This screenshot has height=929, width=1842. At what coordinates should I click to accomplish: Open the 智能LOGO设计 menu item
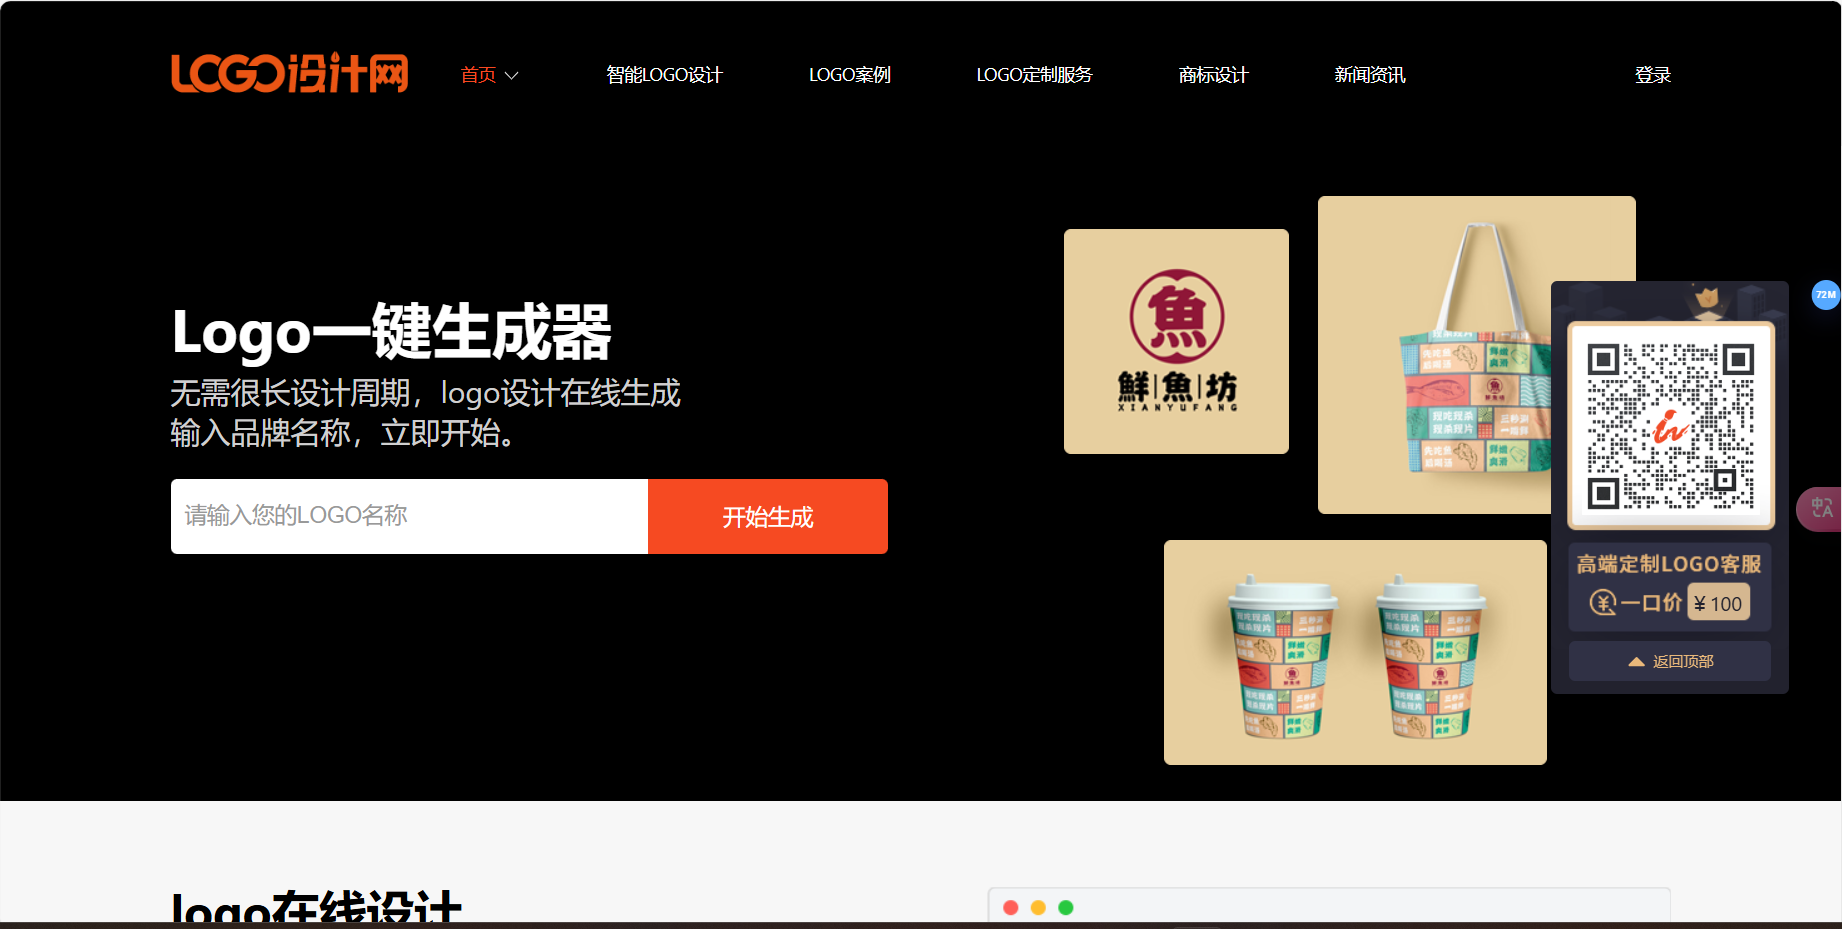[664, 74]
